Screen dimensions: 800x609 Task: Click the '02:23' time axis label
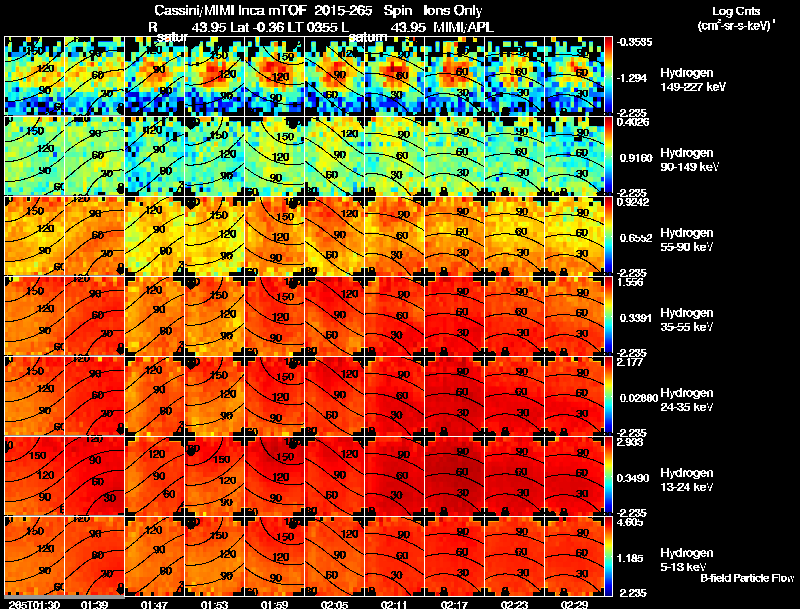click(x=514, y=604)
